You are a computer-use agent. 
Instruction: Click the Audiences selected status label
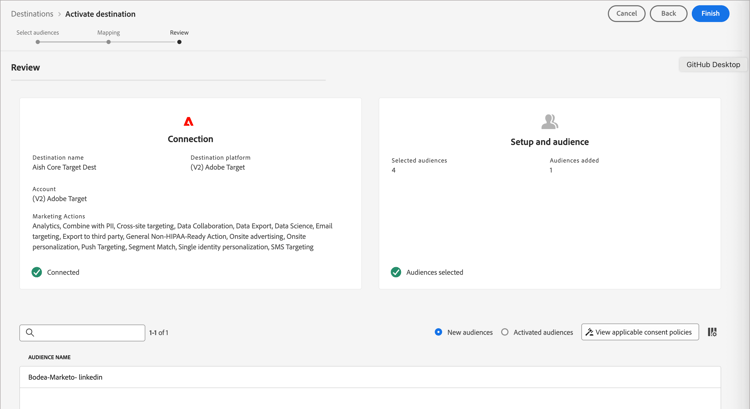point(435,272)
